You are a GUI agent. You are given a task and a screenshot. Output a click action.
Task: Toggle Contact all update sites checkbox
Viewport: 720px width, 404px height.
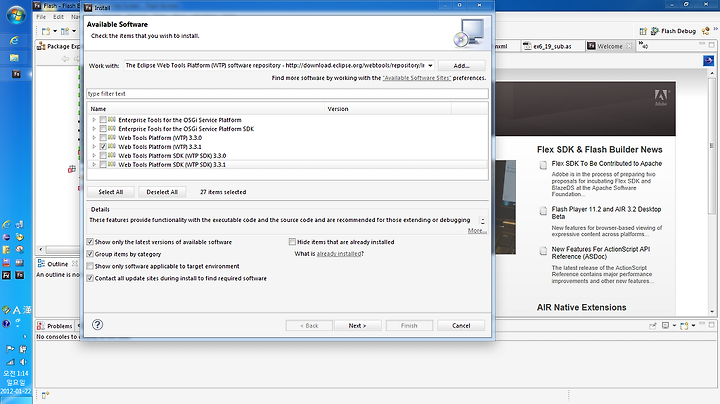[x=90, y=278]
